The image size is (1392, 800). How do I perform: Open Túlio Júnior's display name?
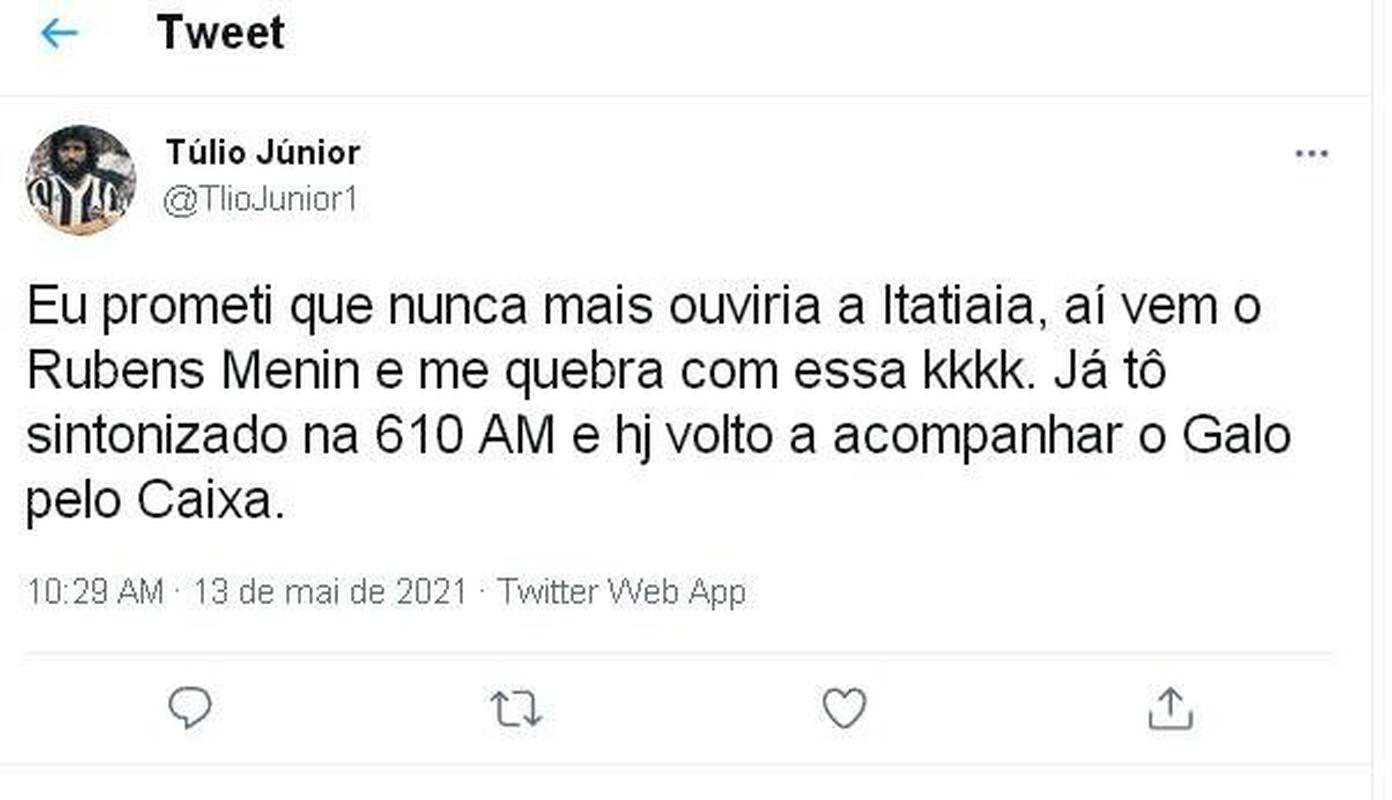[x=265, y=151]
